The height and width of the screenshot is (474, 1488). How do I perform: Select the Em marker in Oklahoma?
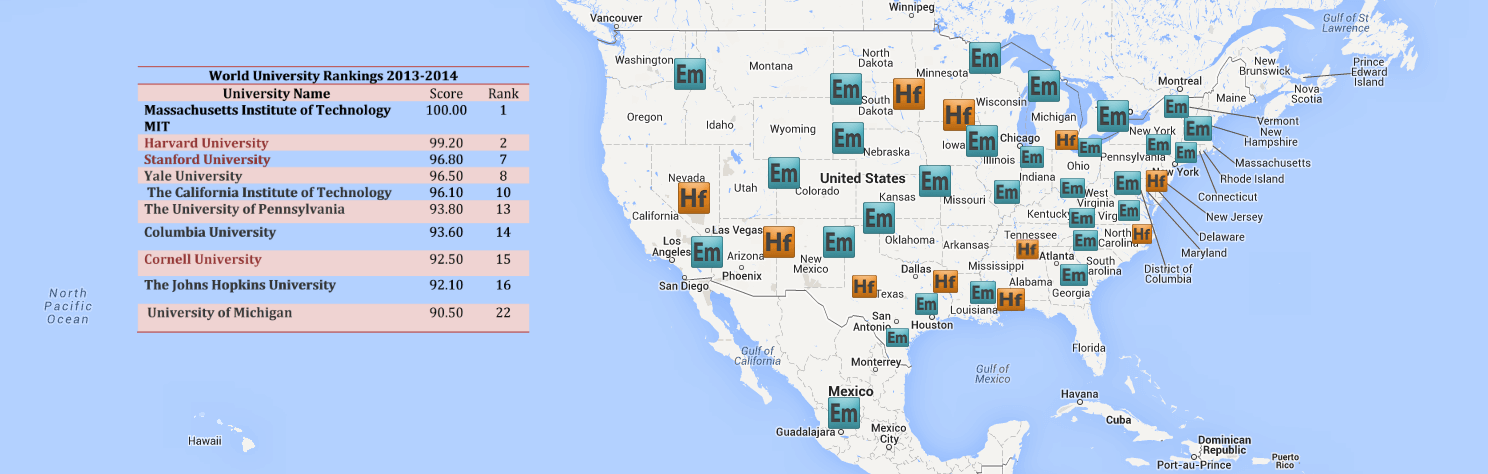(879, 218)
